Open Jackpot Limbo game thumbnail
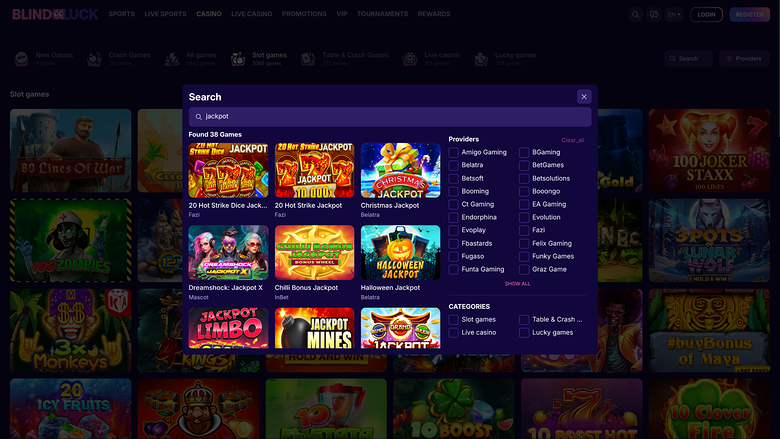Image resolution: width=780 pixels, height=439 pixels. pyautogui.click(x=228, y=328)
